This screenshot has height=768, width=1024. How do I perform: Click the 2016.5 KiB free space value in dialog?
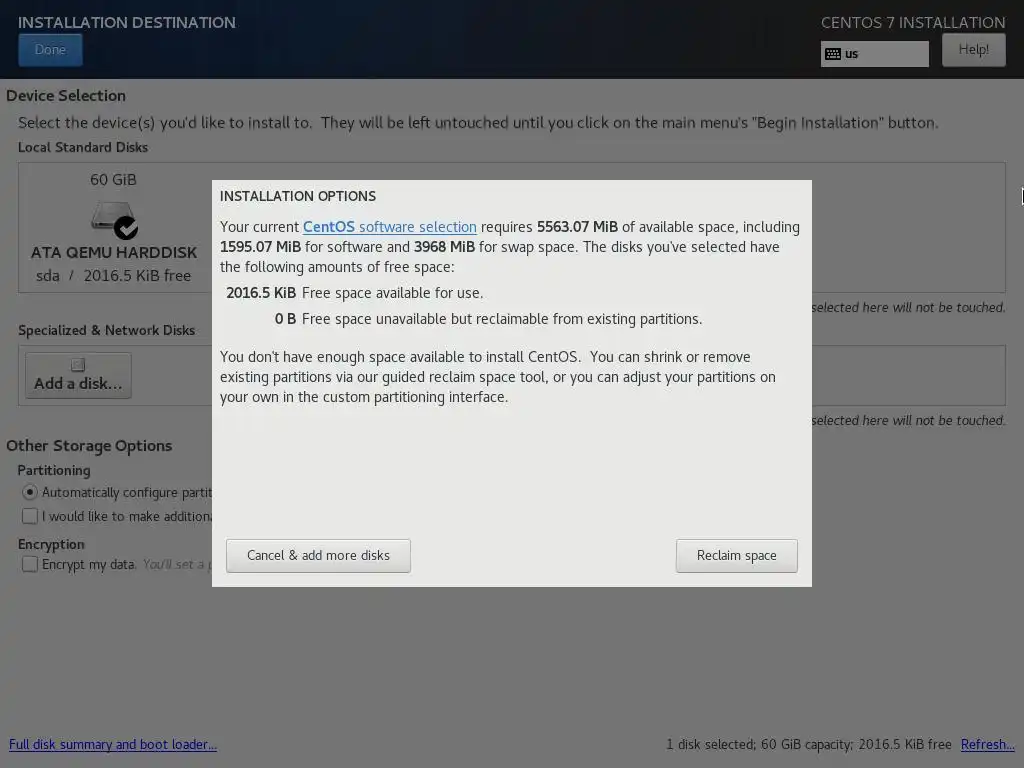[261, 293]
